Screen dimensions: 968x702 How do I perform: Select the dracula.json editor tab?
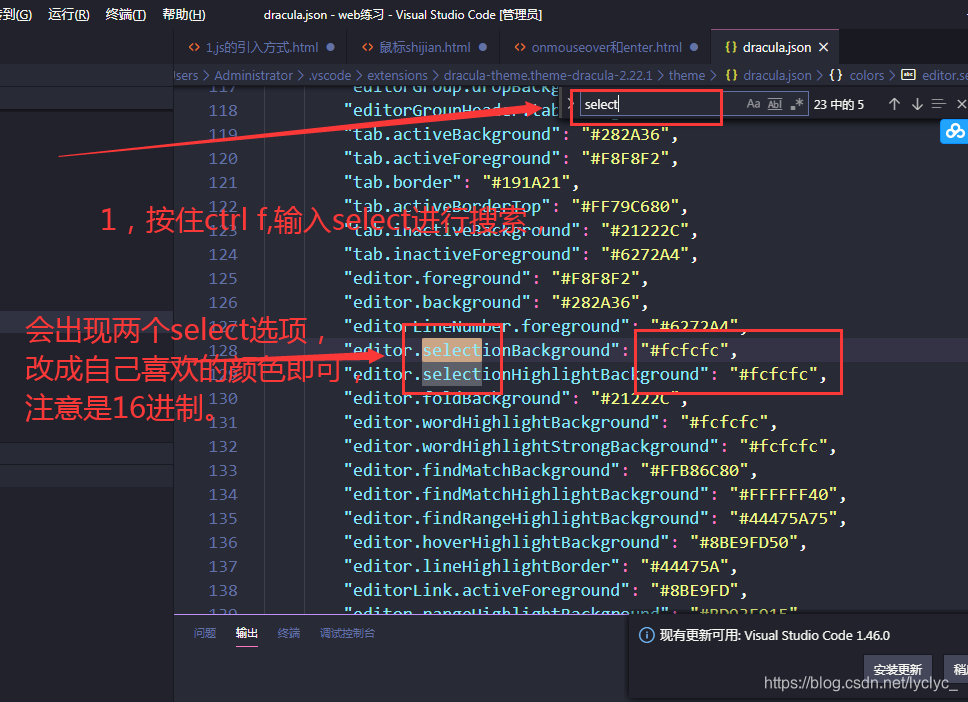click(x=775, y=48)
